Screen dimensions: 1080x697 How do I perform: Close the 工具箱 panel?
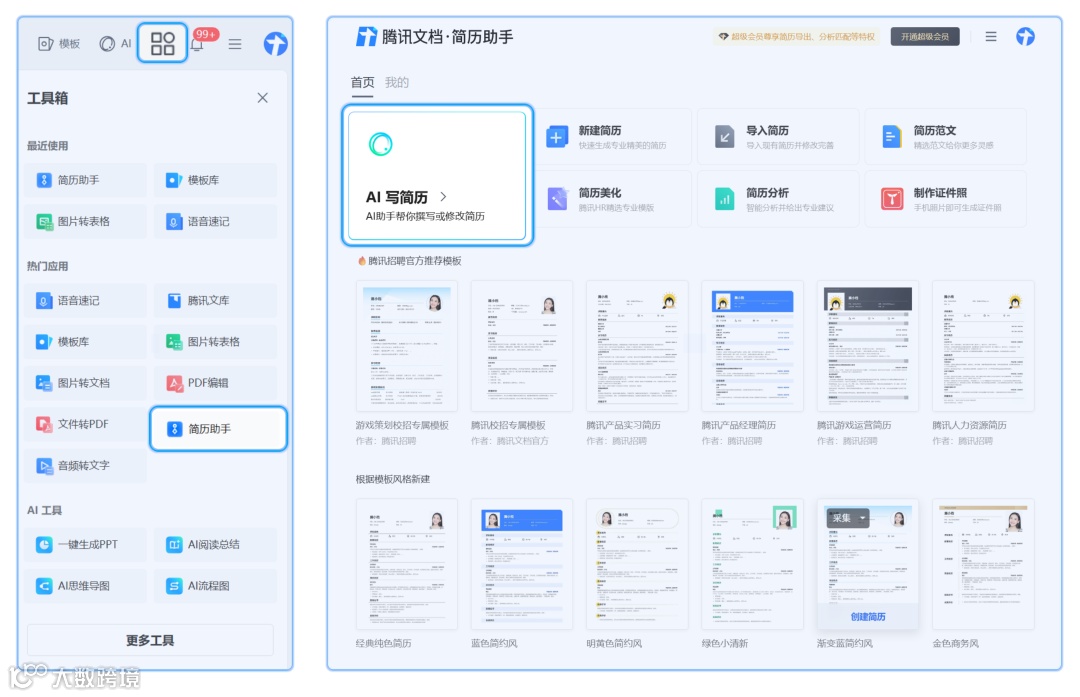click(262, 98)
